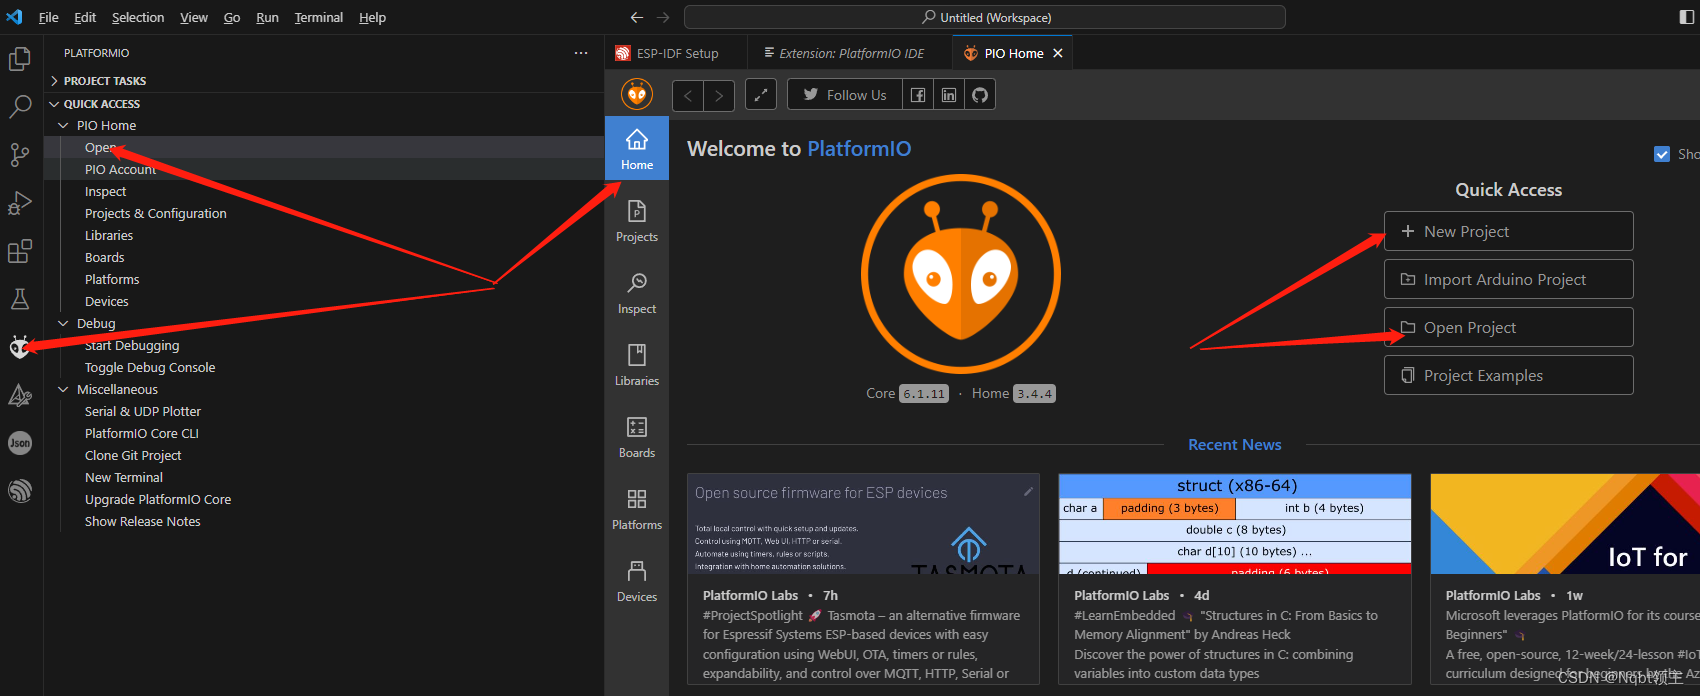Open the Espressif ESP-IDF view in activity bar
This screenshot has height=696, width=1700.
coord(20,491)
